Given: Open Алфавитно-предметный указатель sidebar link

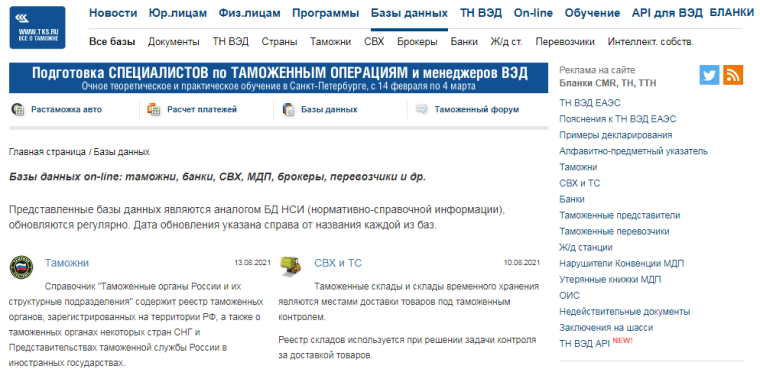Looking at the screenshot, I should click(x=633, y=151).
